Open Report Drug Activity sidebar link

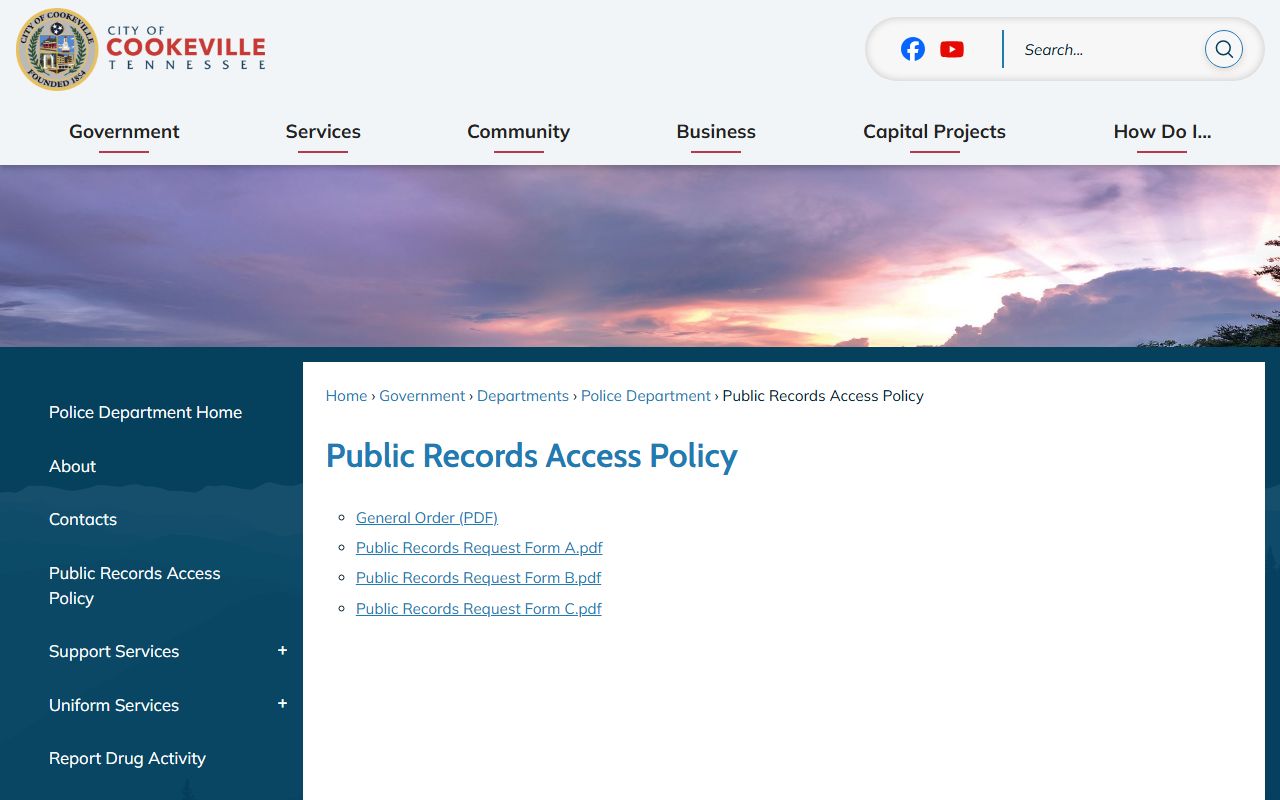[x=127, y=758]
